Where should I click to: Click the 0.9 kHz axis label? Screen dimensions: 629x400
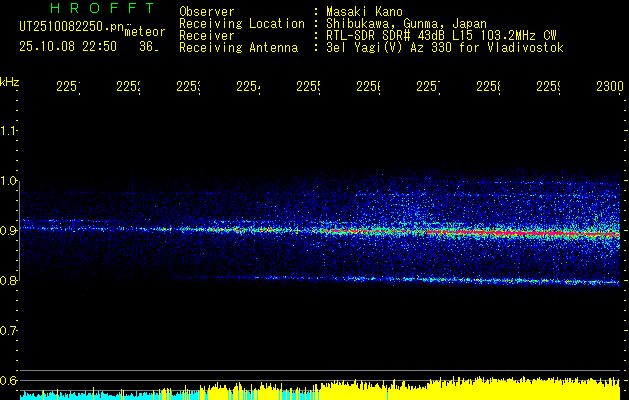pyautogui.click(x=8, y=230)
